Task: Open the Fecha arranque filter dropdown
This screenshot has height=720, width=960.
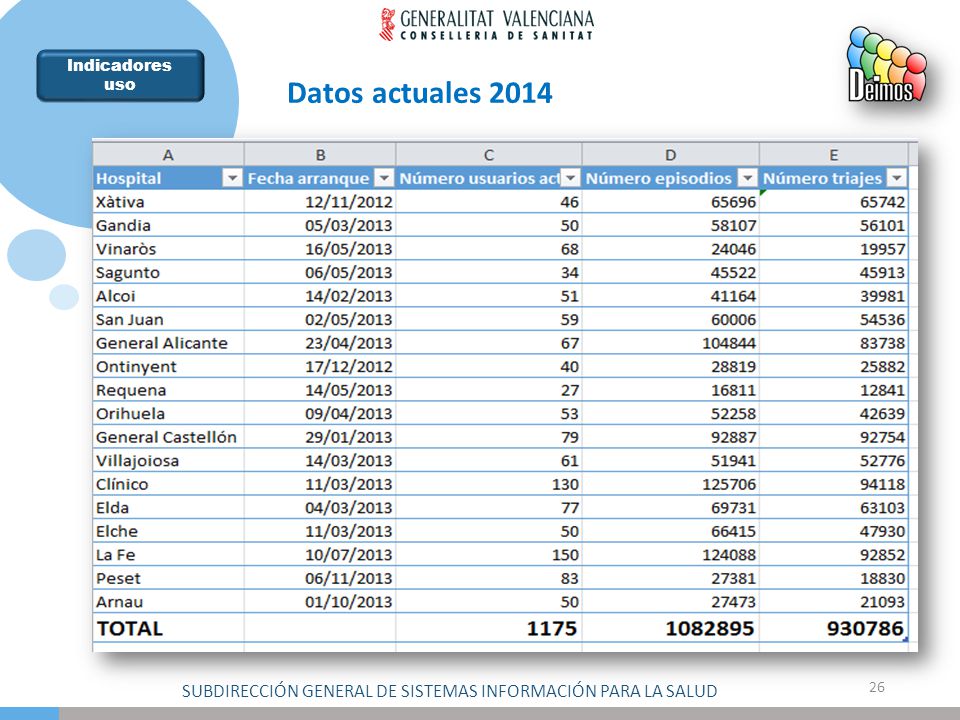Action: pyautogui.click(x=384, y=178)
